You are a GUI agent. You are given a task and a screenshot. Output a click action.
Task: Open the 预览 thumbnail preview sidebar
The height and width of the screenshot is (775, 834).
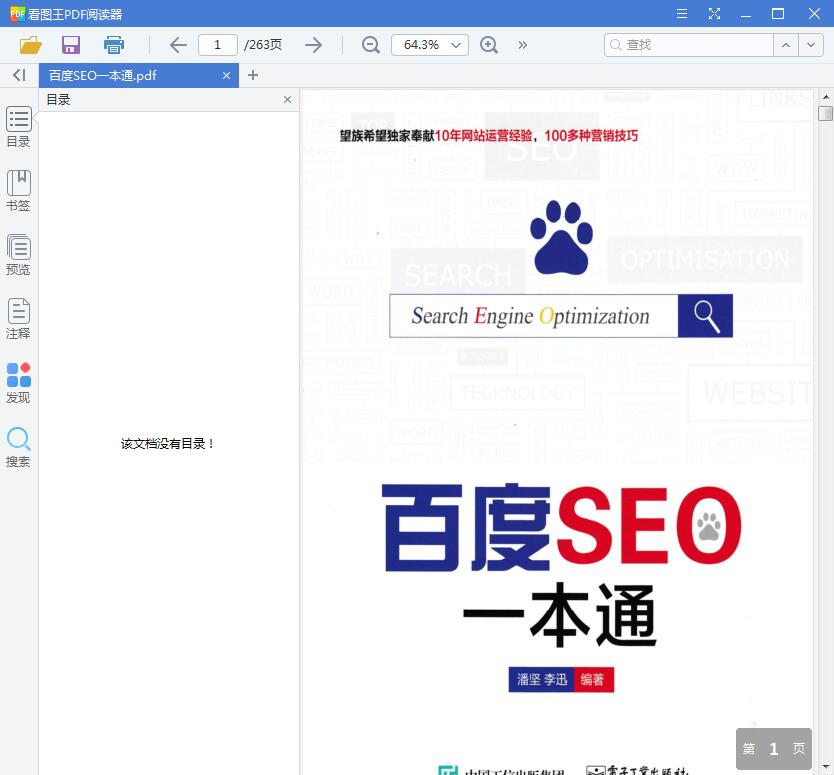19,255
